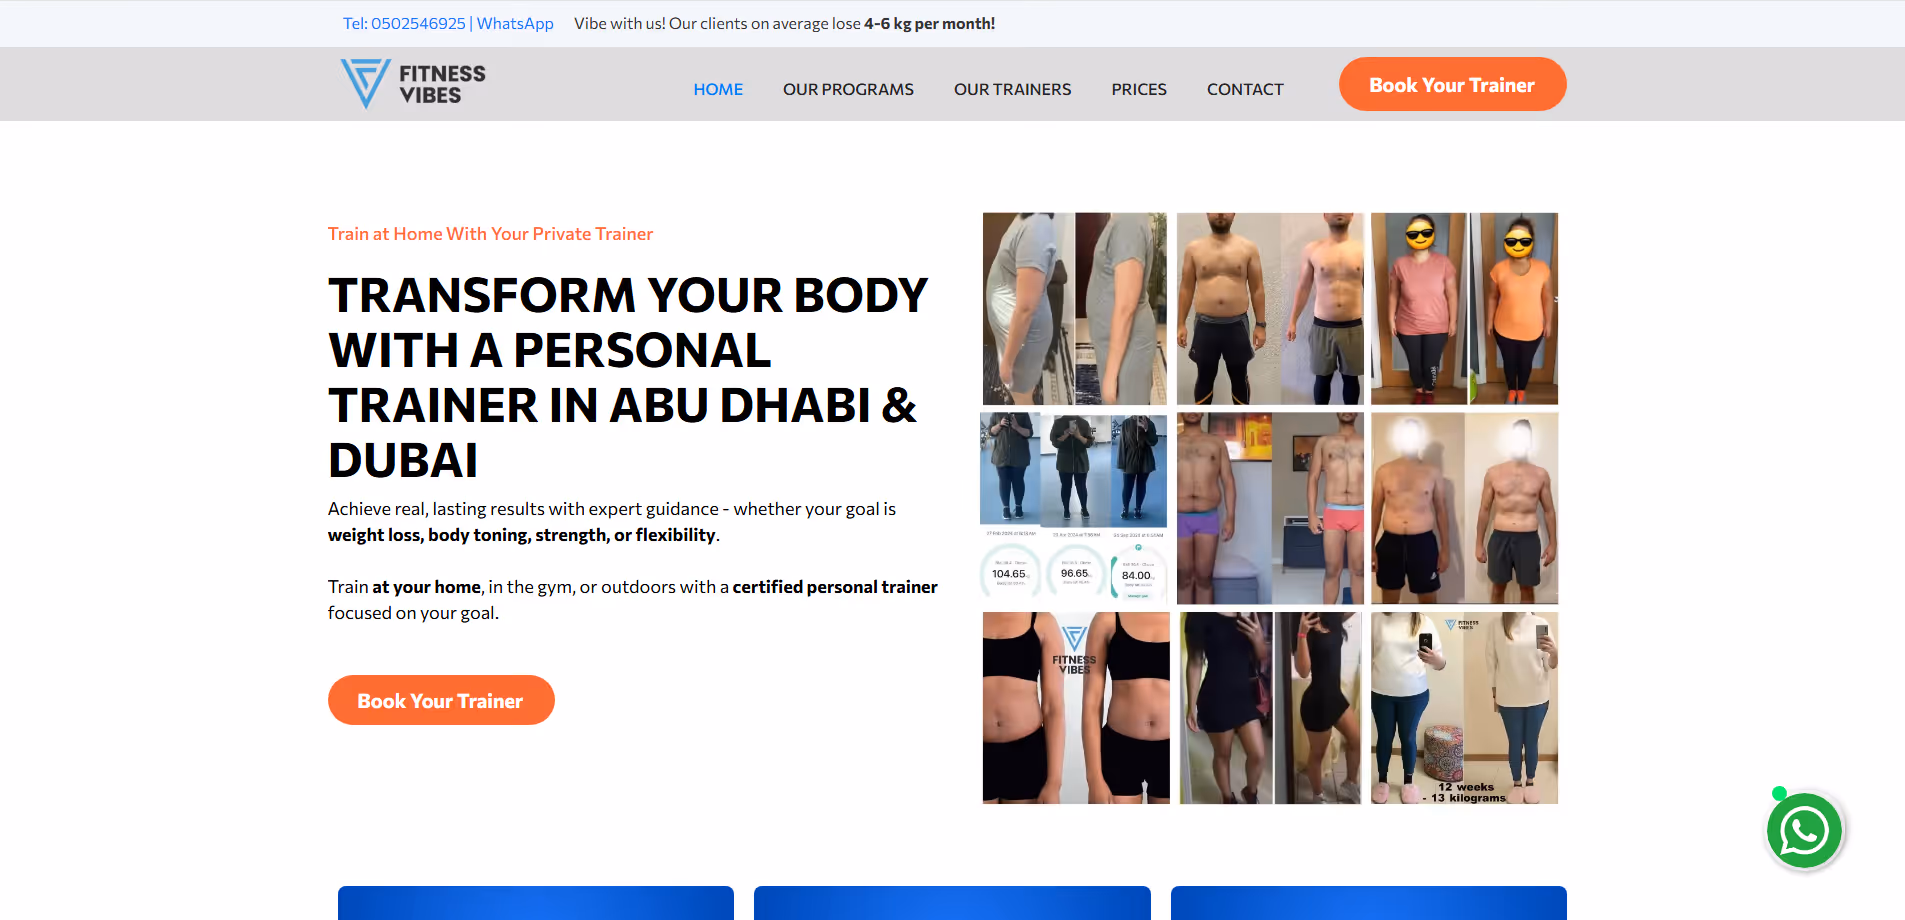Viewport: 1905px width, 920px height.
Task: Open the black dress mirror selfie photo
Action: tap(1270, 708)
